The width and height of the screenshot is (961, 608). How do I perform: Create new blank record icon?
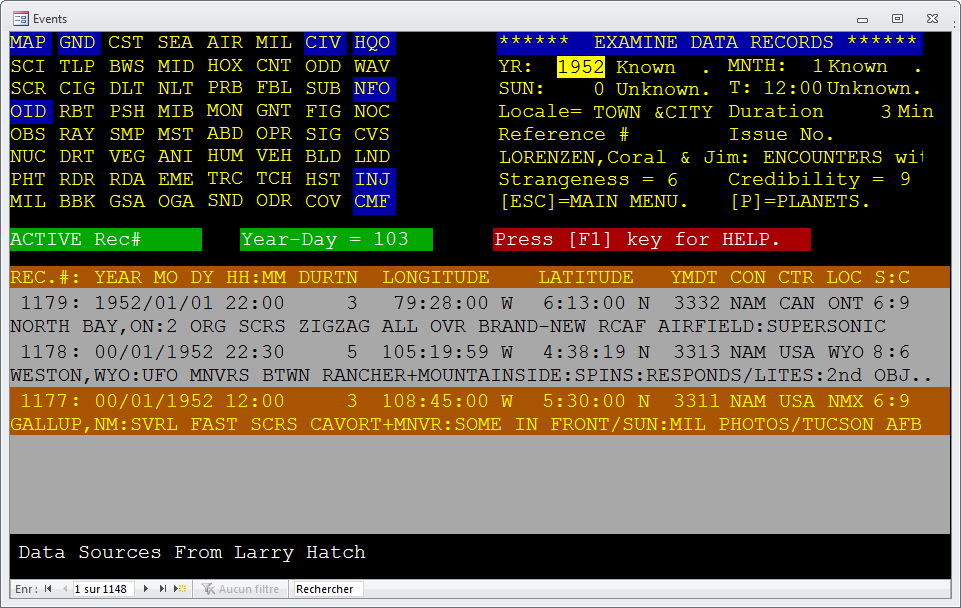(180, 589)
